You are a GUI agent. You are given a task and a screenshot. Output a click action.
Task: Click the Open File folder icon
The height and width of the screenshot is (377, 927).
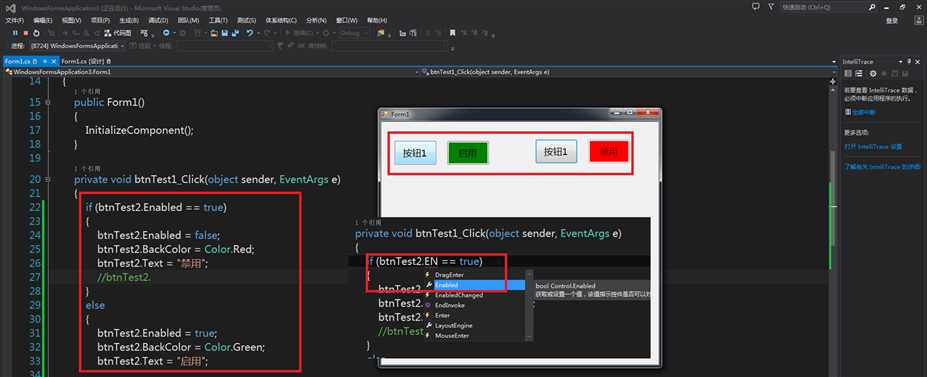[x=214, y=34]
